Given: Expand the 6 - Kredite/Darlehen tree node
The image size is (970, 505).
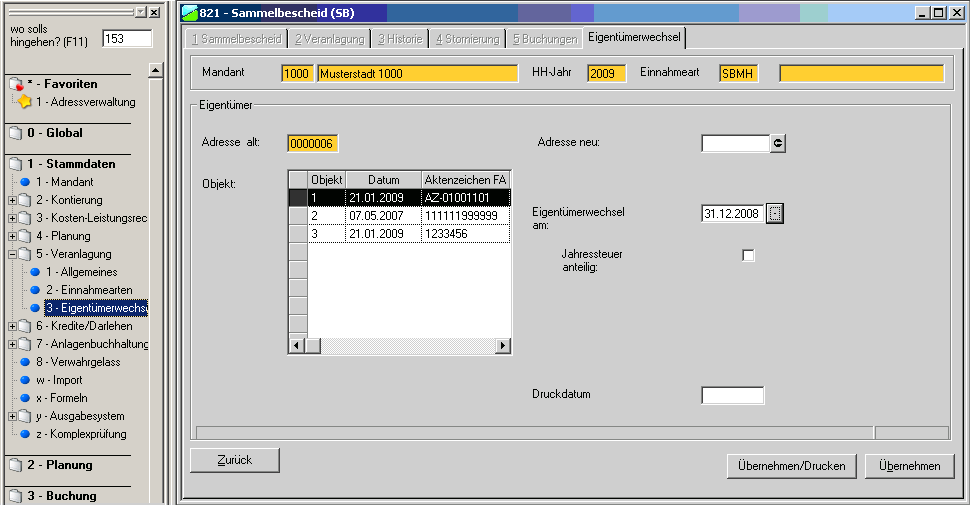Looking at the screenshot, I should click(x=12, y=326).
